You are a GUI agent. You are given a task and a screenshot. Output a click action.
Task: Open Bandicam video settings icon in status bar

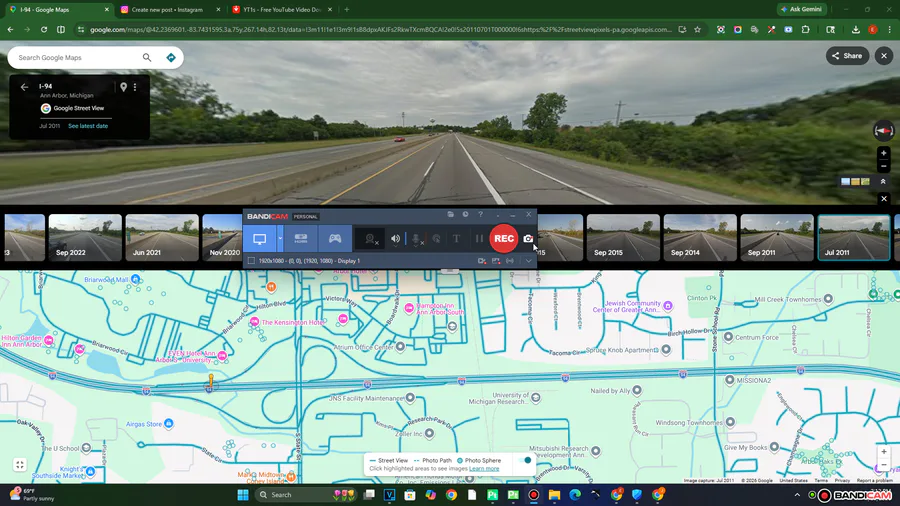click(482, 261)
